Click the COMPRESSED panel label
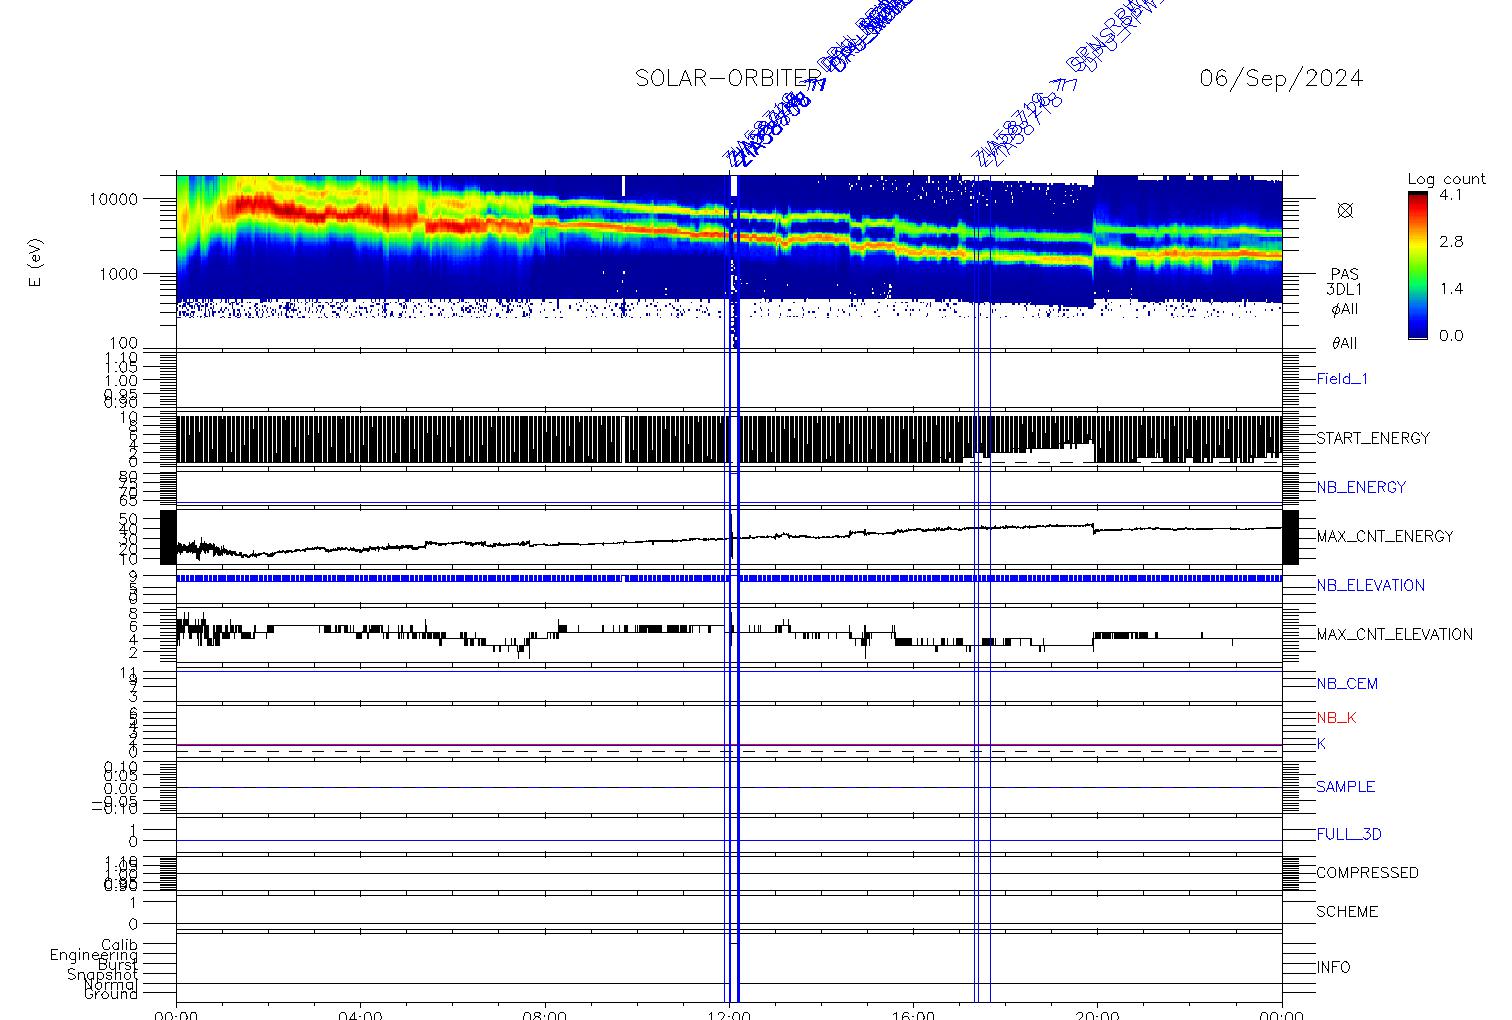This screenshot has height=1020, width=1512. [x=1367, y=873]
